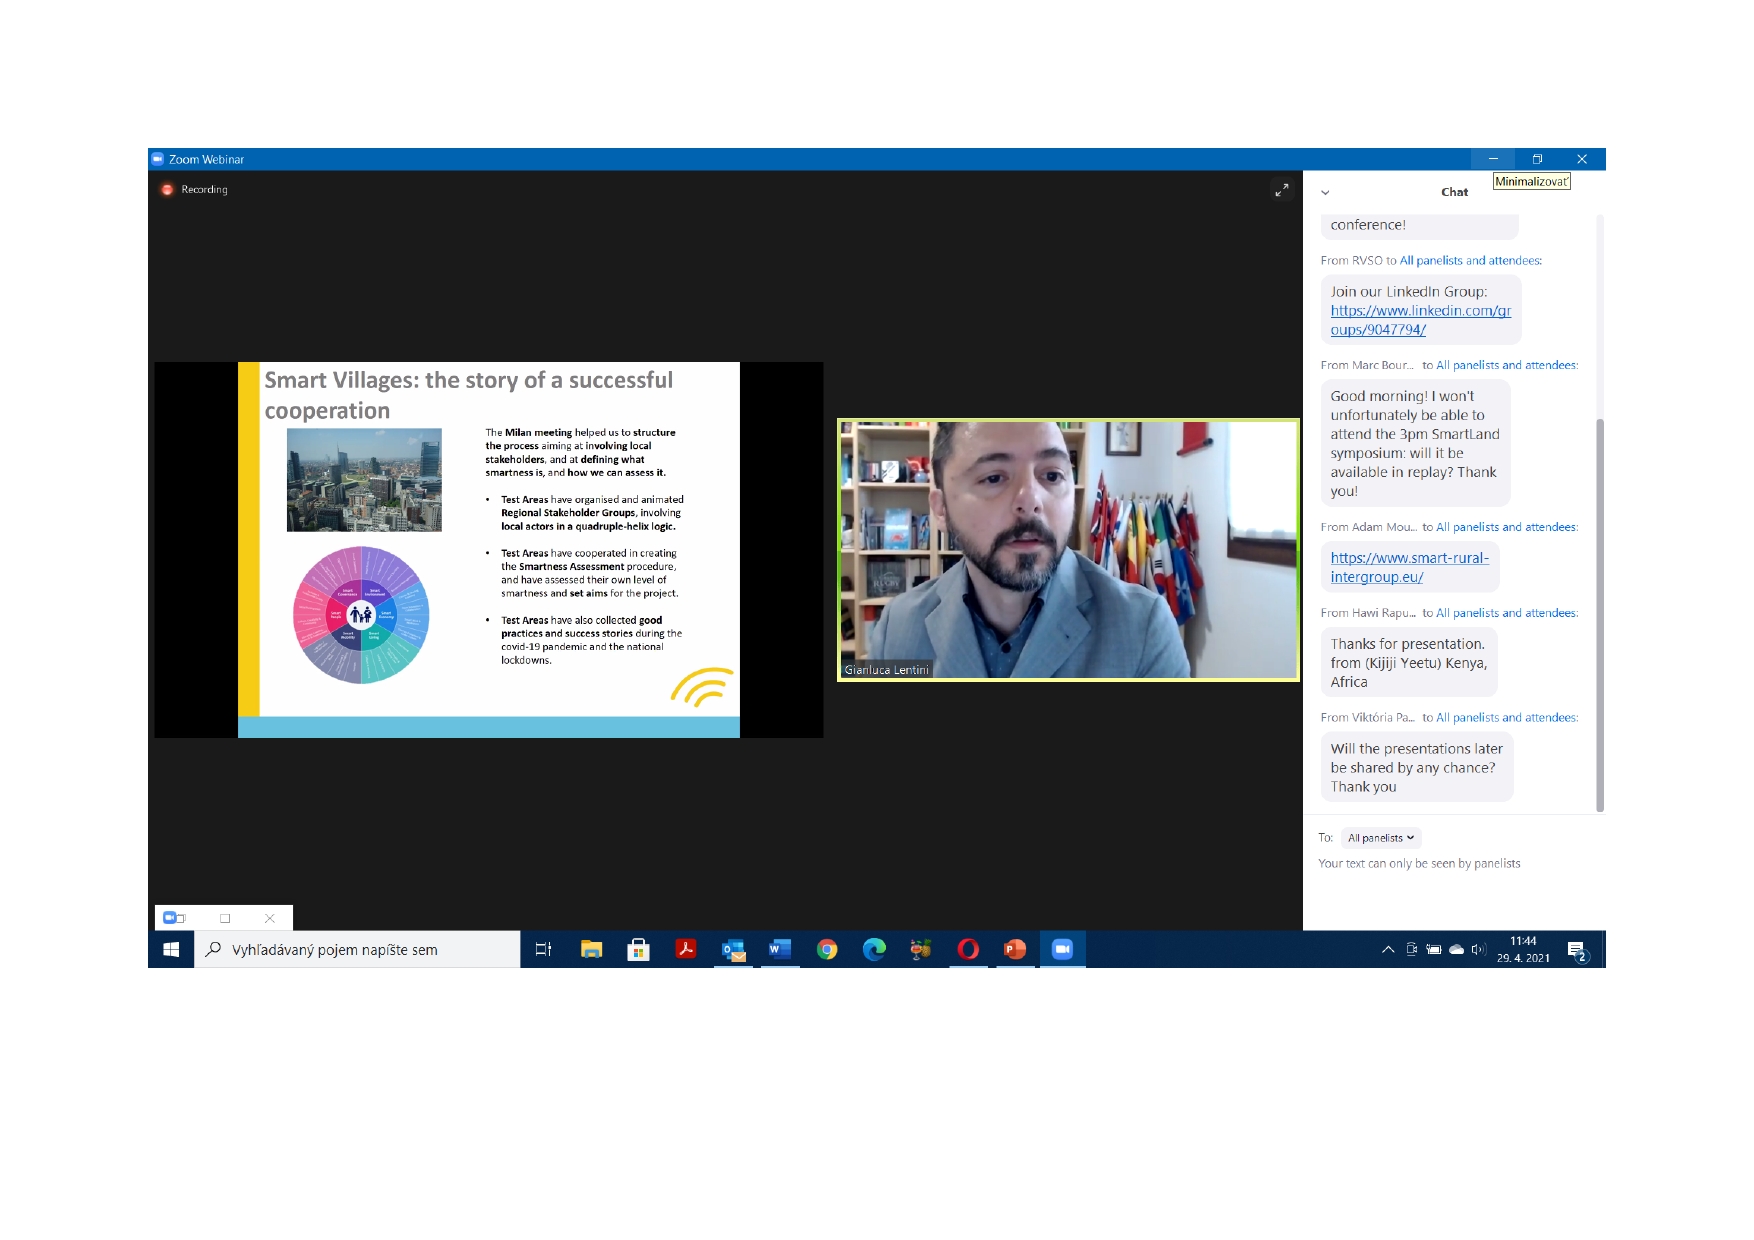Viewport: 1754px width, 1240px height.
Task: Open the fruit-icon app on the taskbar
Action: (921, 949)
